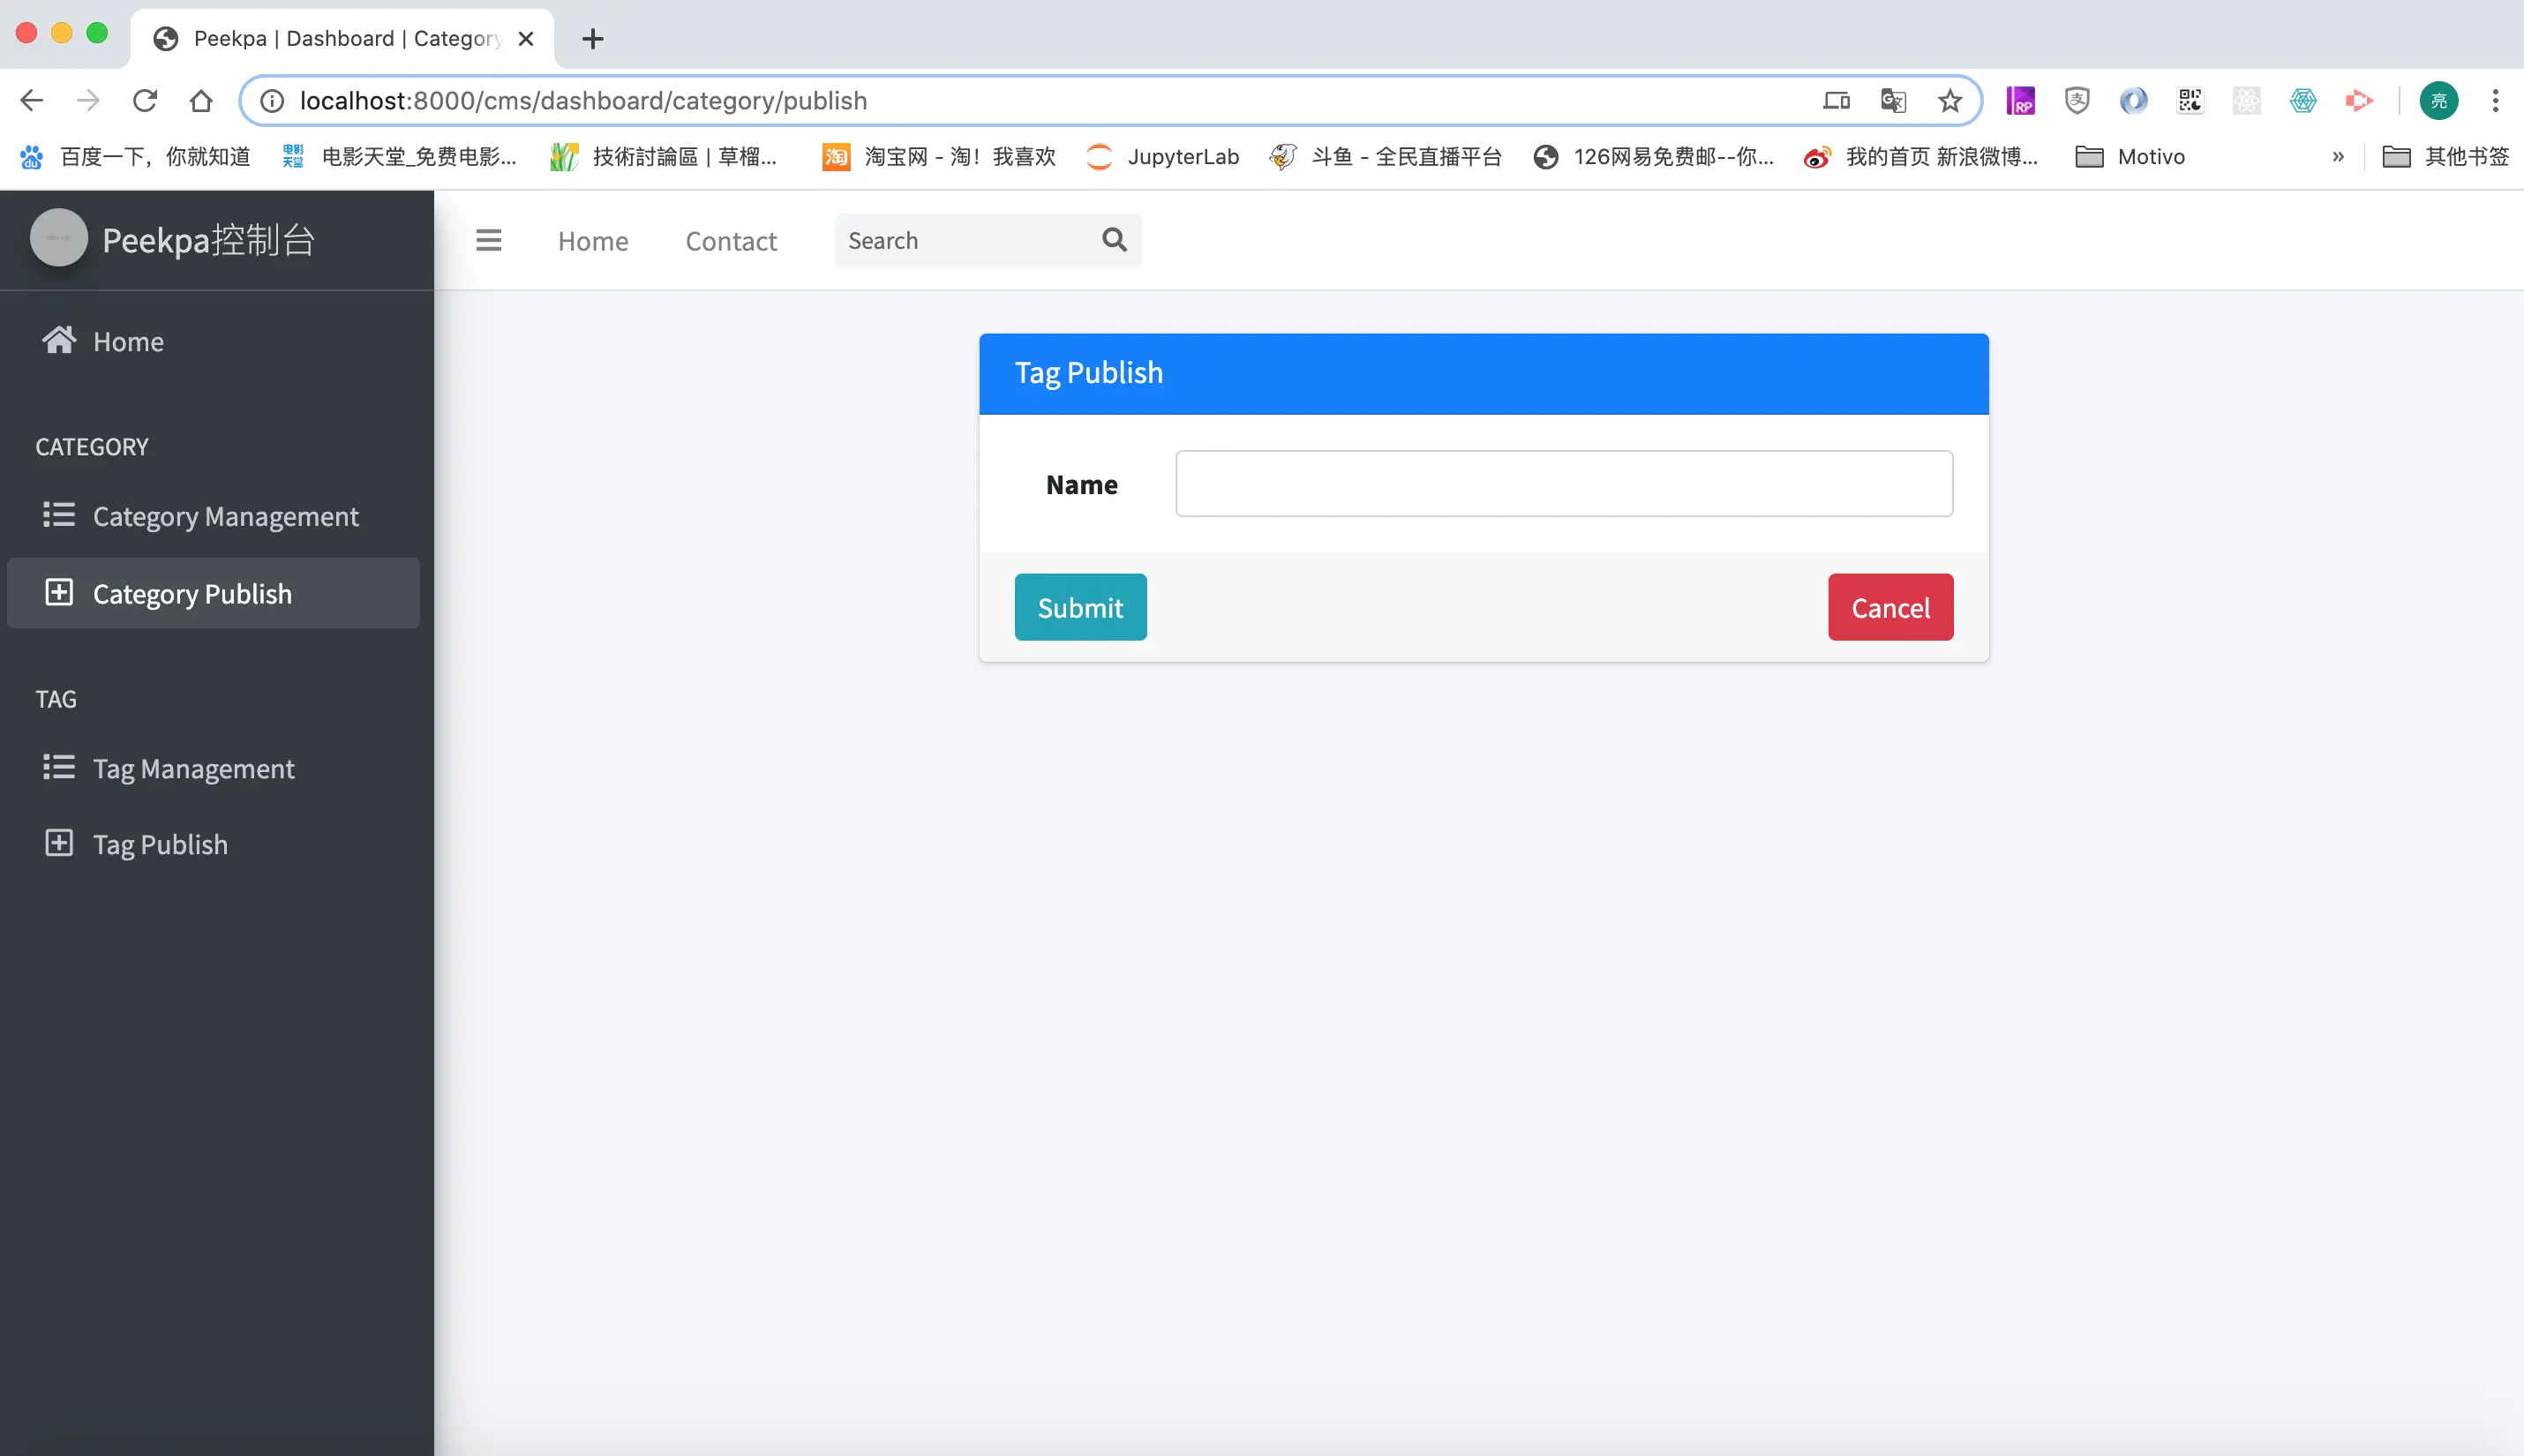Select Tag Publish sidebar item
This screenshot has height=1456, width=2524.
pyautogui.click(x=160, y=844)
